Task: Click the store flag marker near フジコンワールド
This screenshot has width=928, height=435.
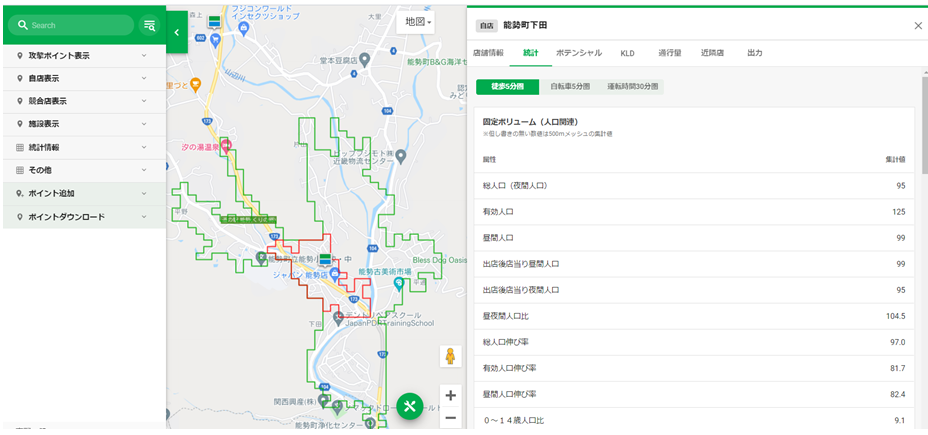Action: click(x=214, y=21)
